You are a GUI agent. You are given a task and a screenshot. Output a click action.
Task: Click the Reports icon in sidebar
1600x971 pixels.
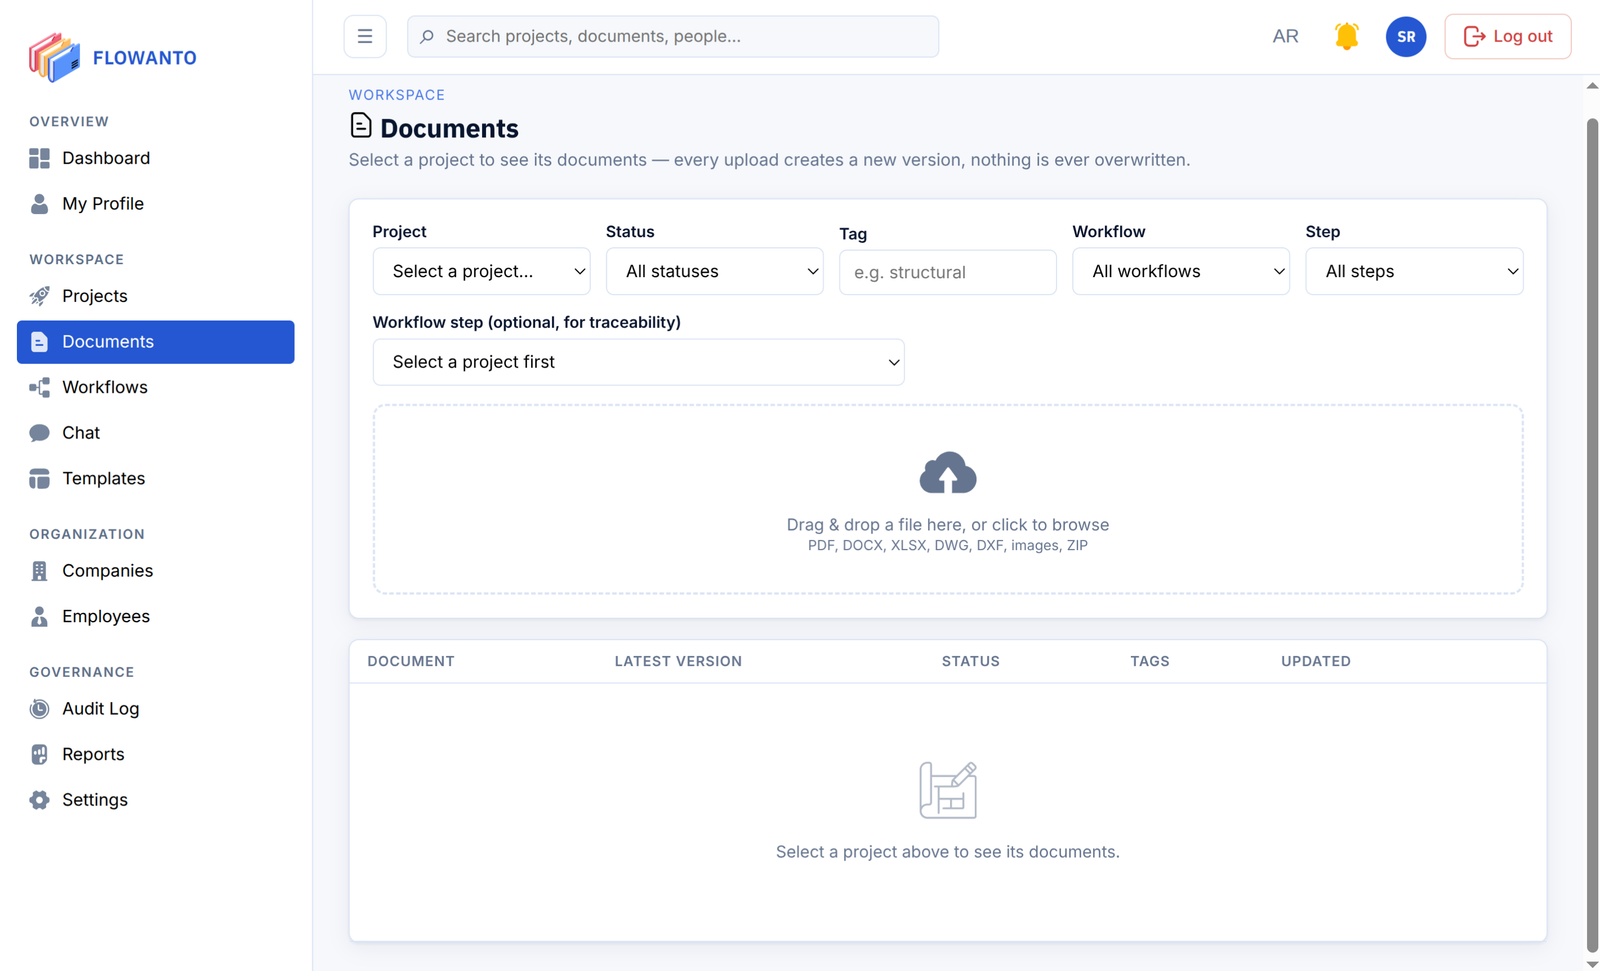click(x=39, y=755)
